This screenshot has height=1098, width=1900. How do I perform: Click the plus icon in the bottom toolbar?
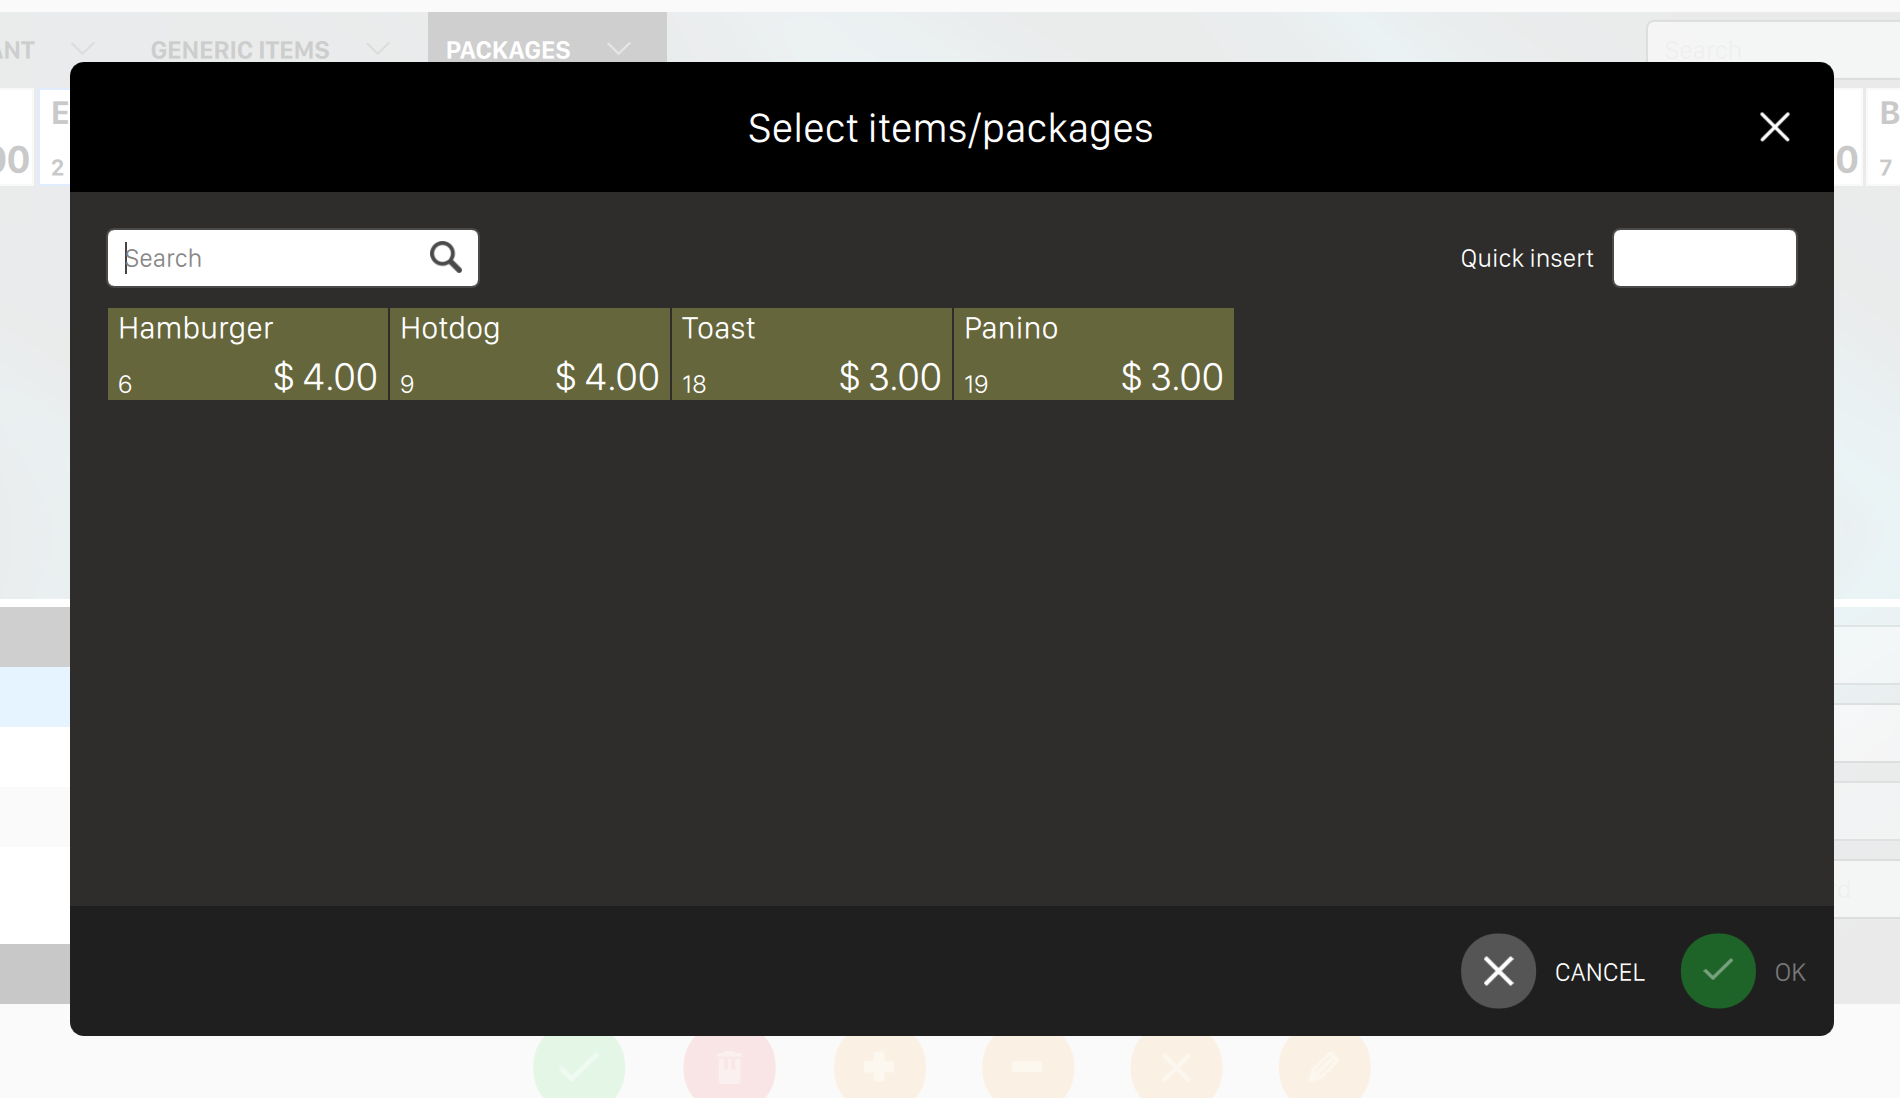(879, 1066)
